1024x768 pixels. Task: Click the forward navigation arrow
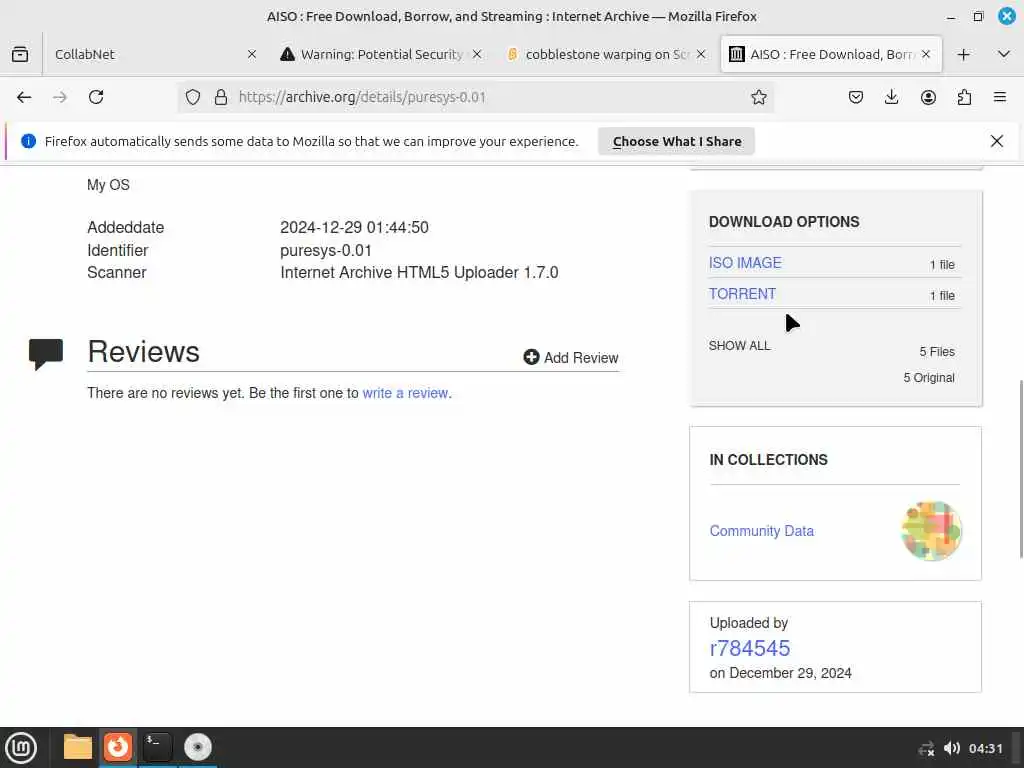coord(60,97)
